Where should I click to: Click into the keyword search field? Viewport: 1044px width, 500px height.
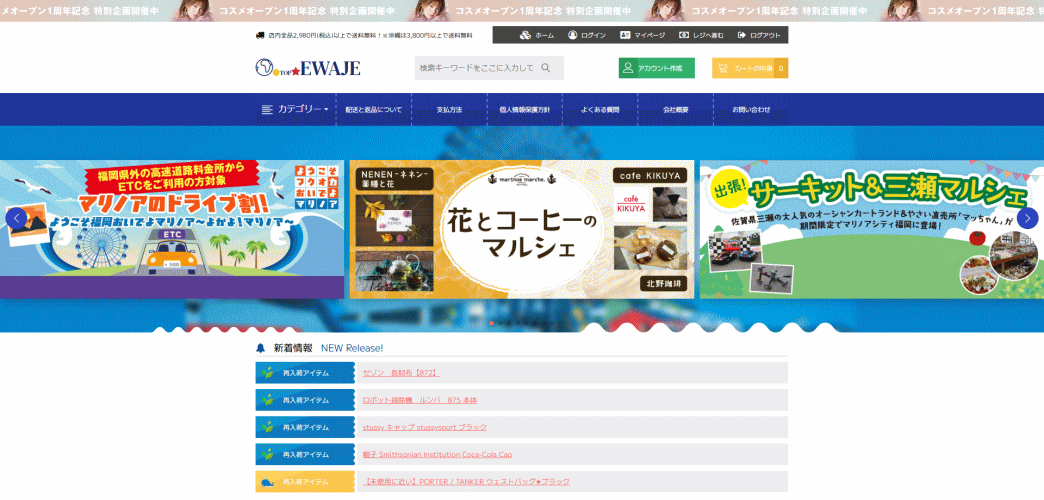tap(478, 68)
